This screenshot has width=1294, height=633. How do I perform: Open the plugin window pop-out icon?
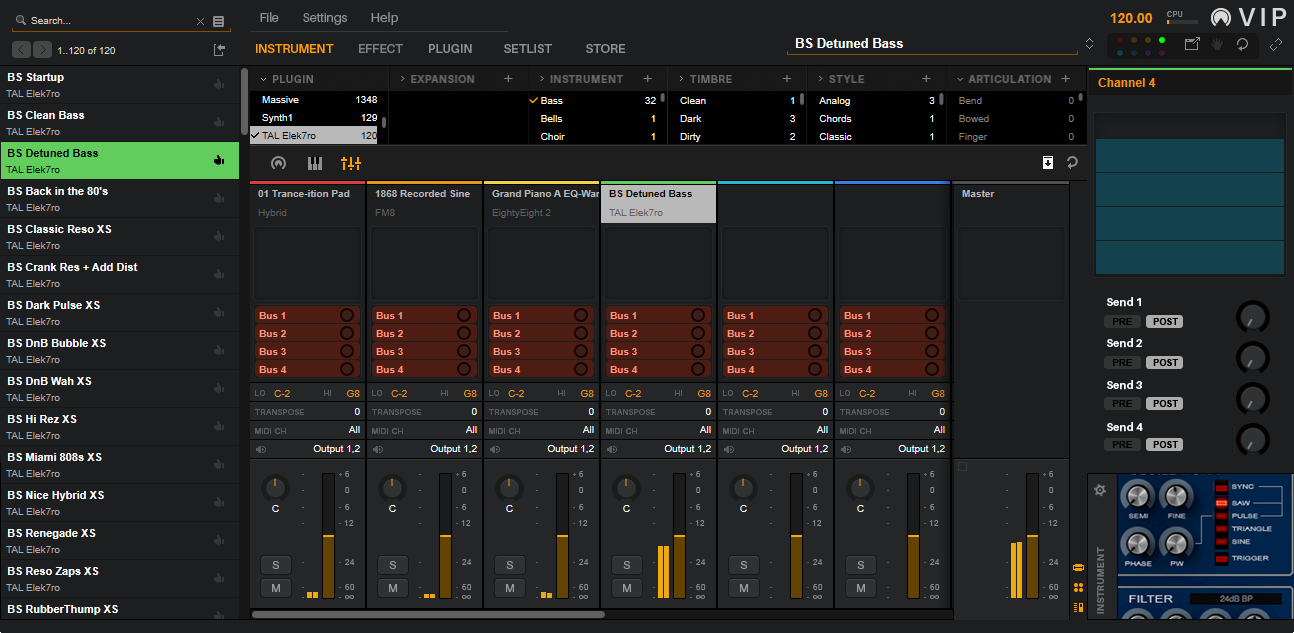click(1192, 44)
